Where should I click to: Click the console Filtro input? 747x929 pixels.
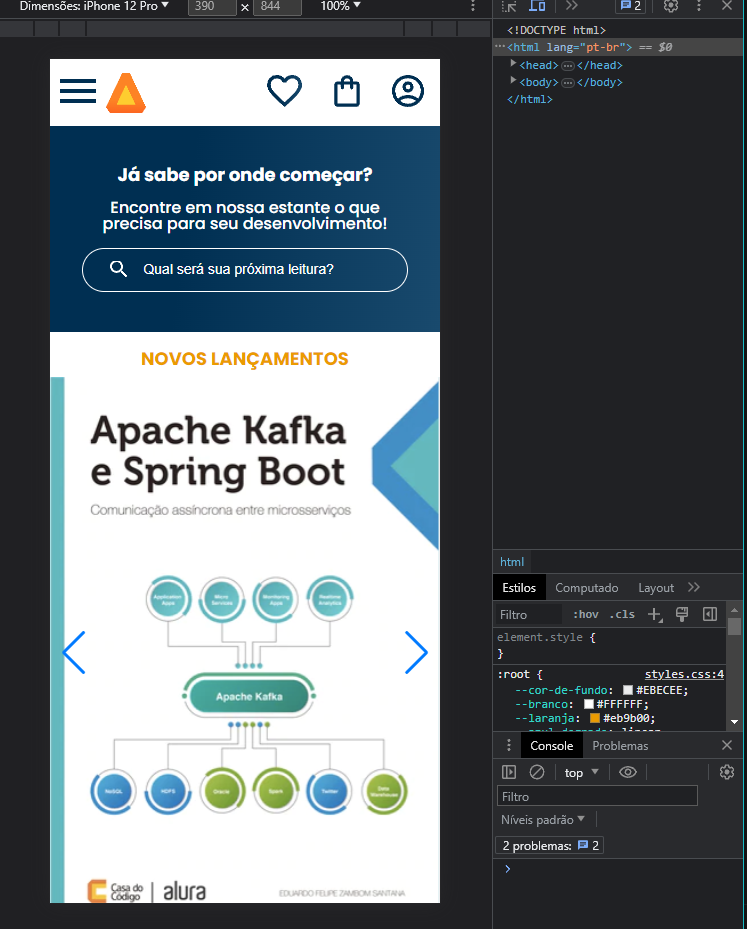tap(597, 796)
